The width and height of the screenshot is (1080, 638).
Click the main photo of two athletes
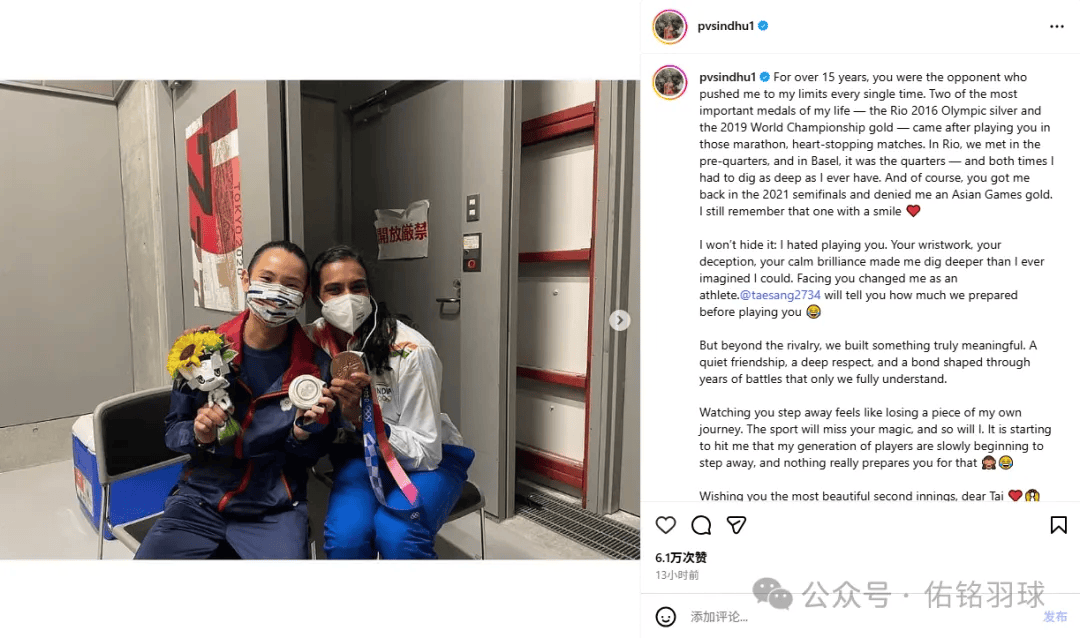[320, 320]
